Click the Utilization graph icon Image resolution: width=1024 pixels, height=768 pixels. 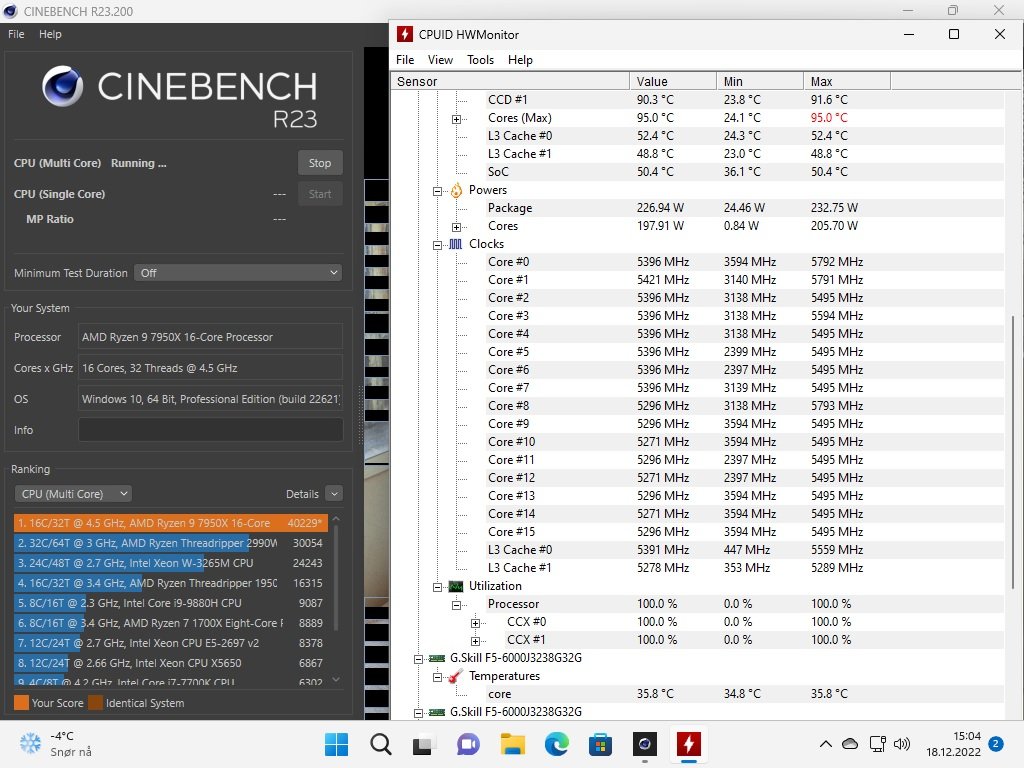456,586
